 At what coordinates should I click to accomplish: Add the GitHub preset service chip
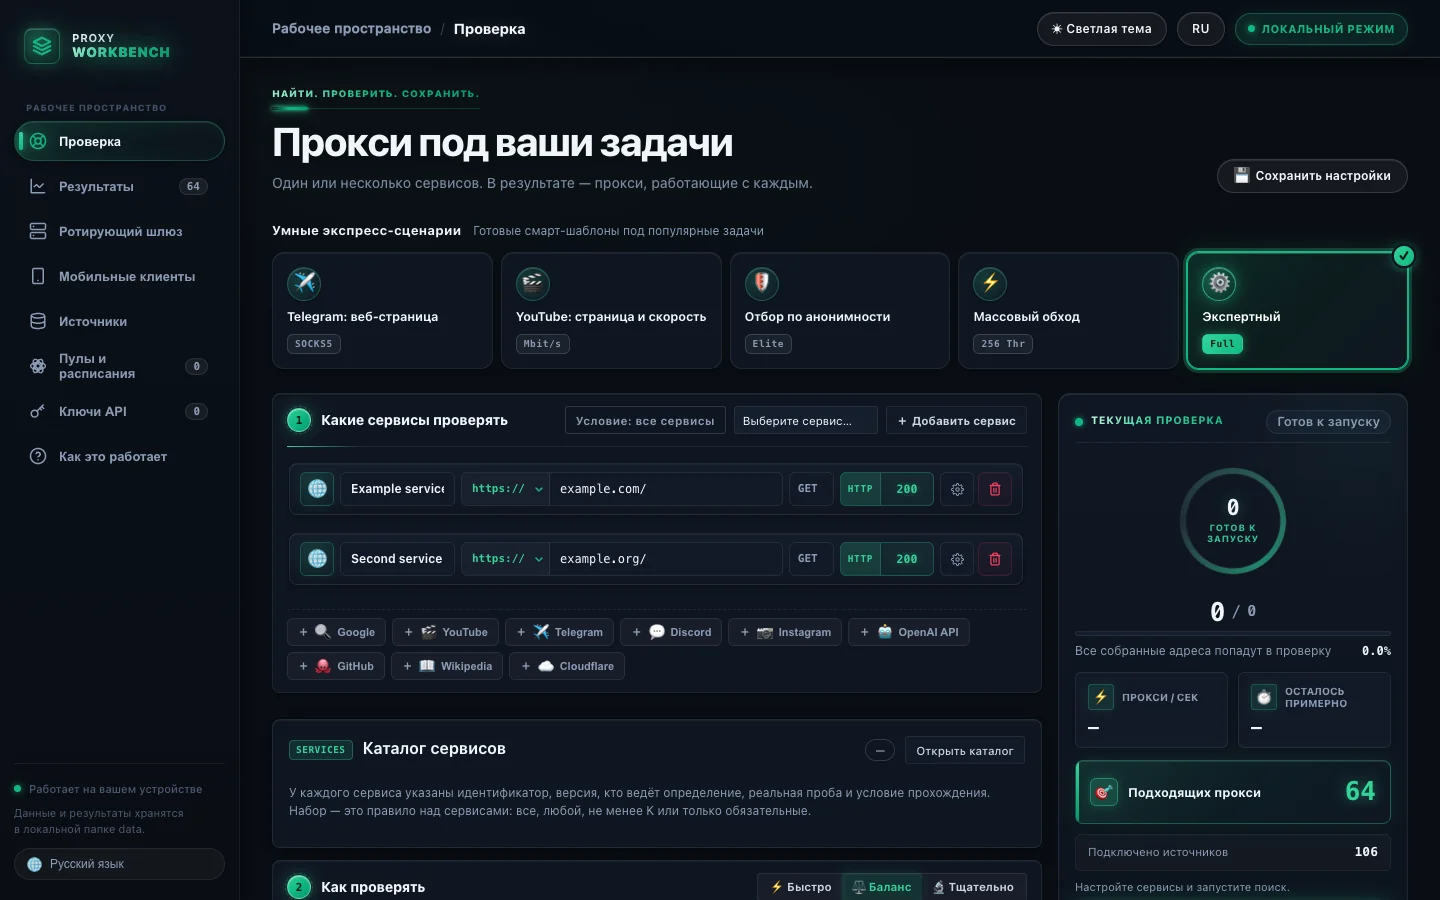337,666
